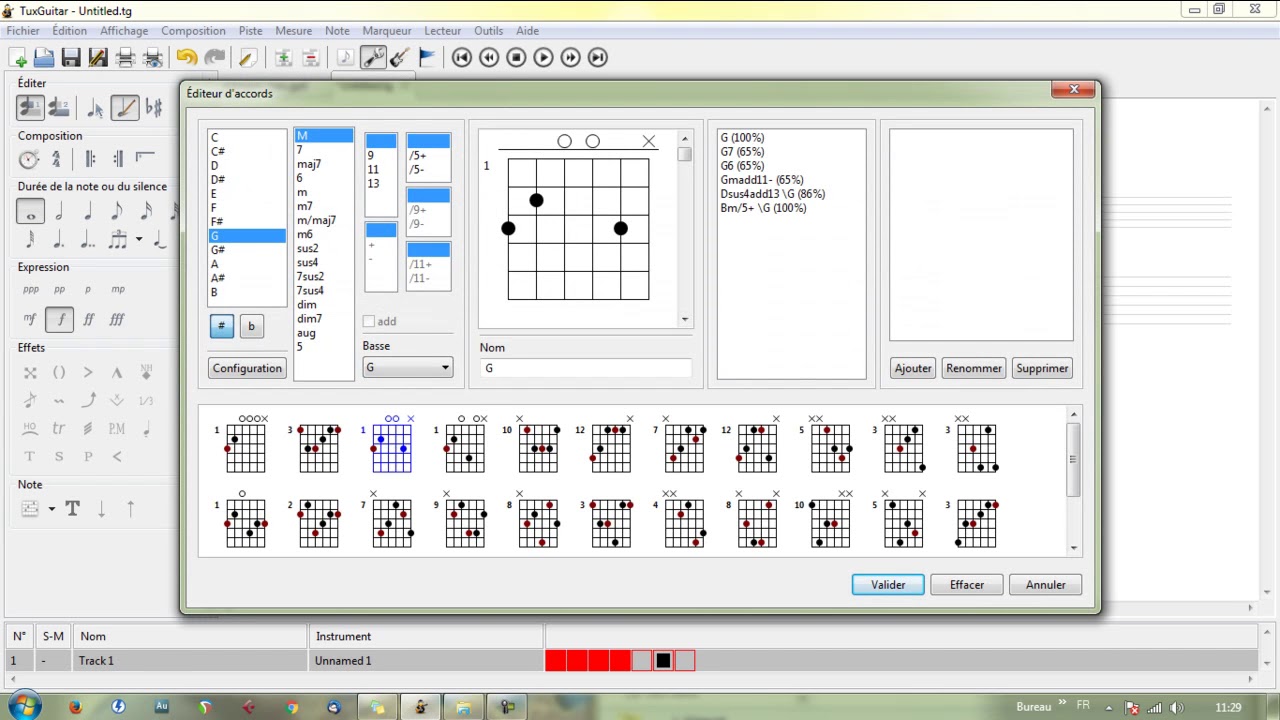Toggle the note selection mode icon
Viewport: 1280px width, 720px height.
click(96, 107)
